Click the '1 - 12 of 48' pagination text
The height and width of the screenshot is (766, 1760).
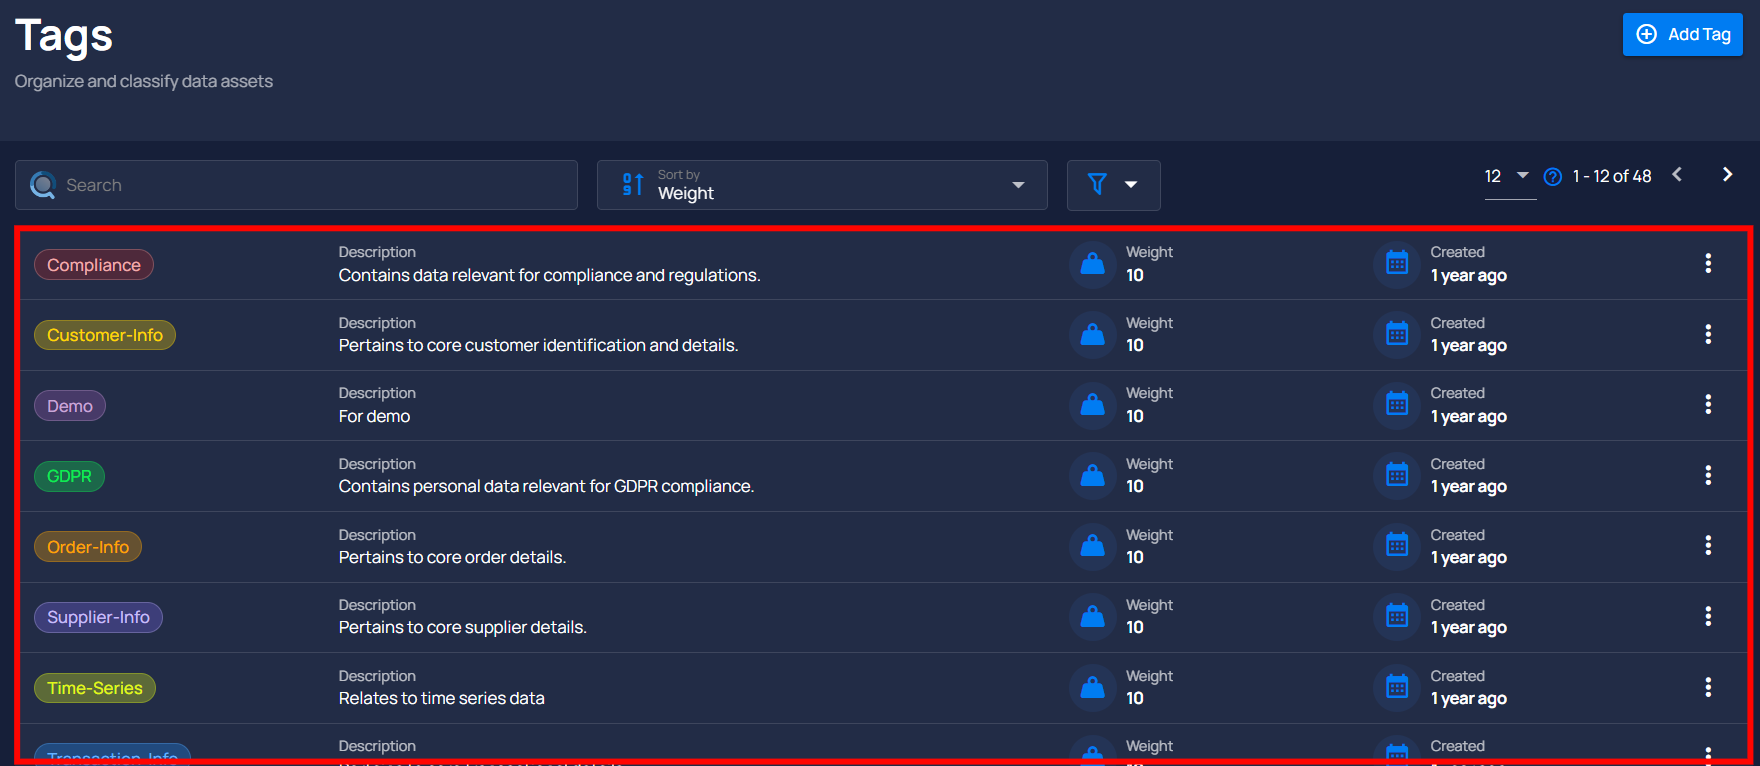tap(1612, 176)
